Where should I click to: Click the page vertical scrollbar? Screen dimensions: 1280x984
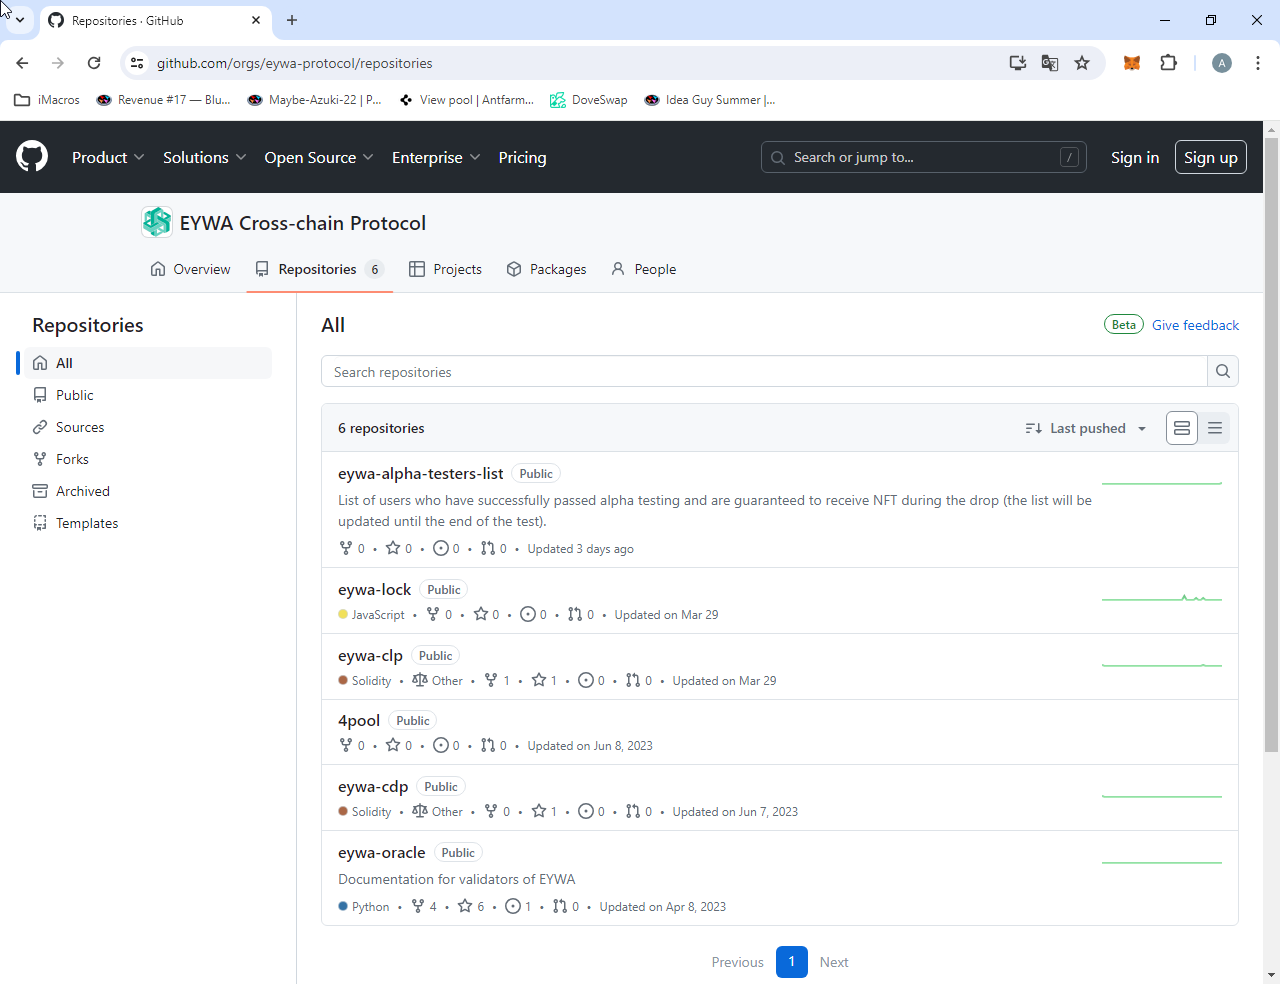click(1272, 445)
